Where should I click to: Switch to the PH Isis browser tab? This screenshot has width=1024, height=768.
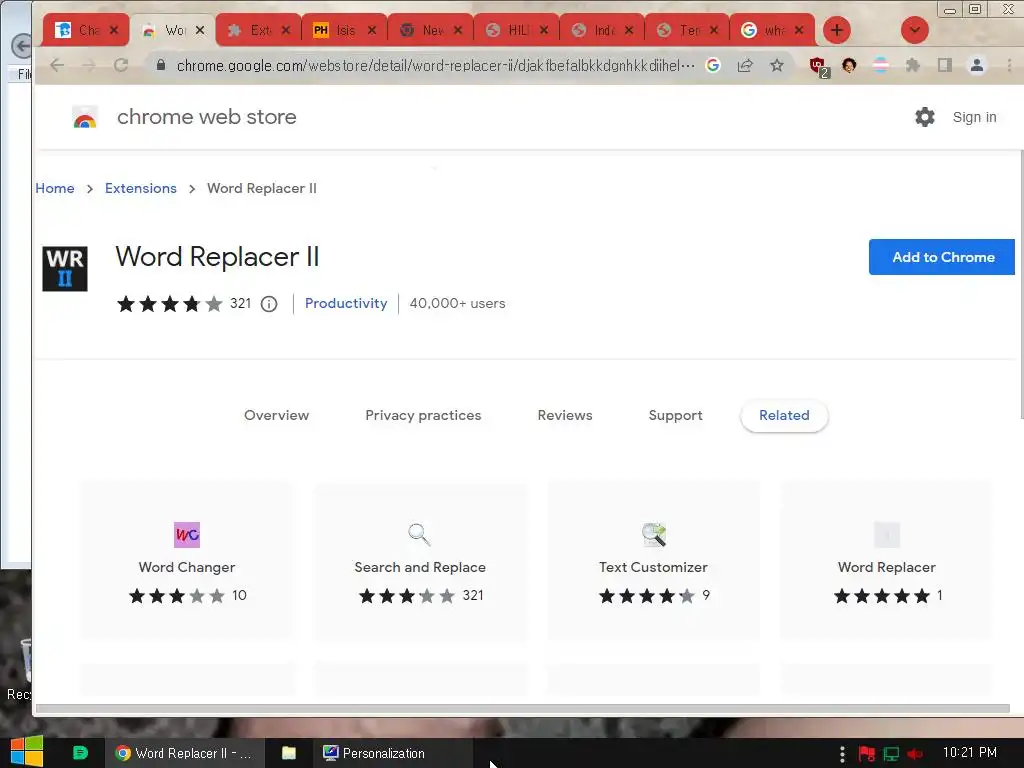click(344, 30)
